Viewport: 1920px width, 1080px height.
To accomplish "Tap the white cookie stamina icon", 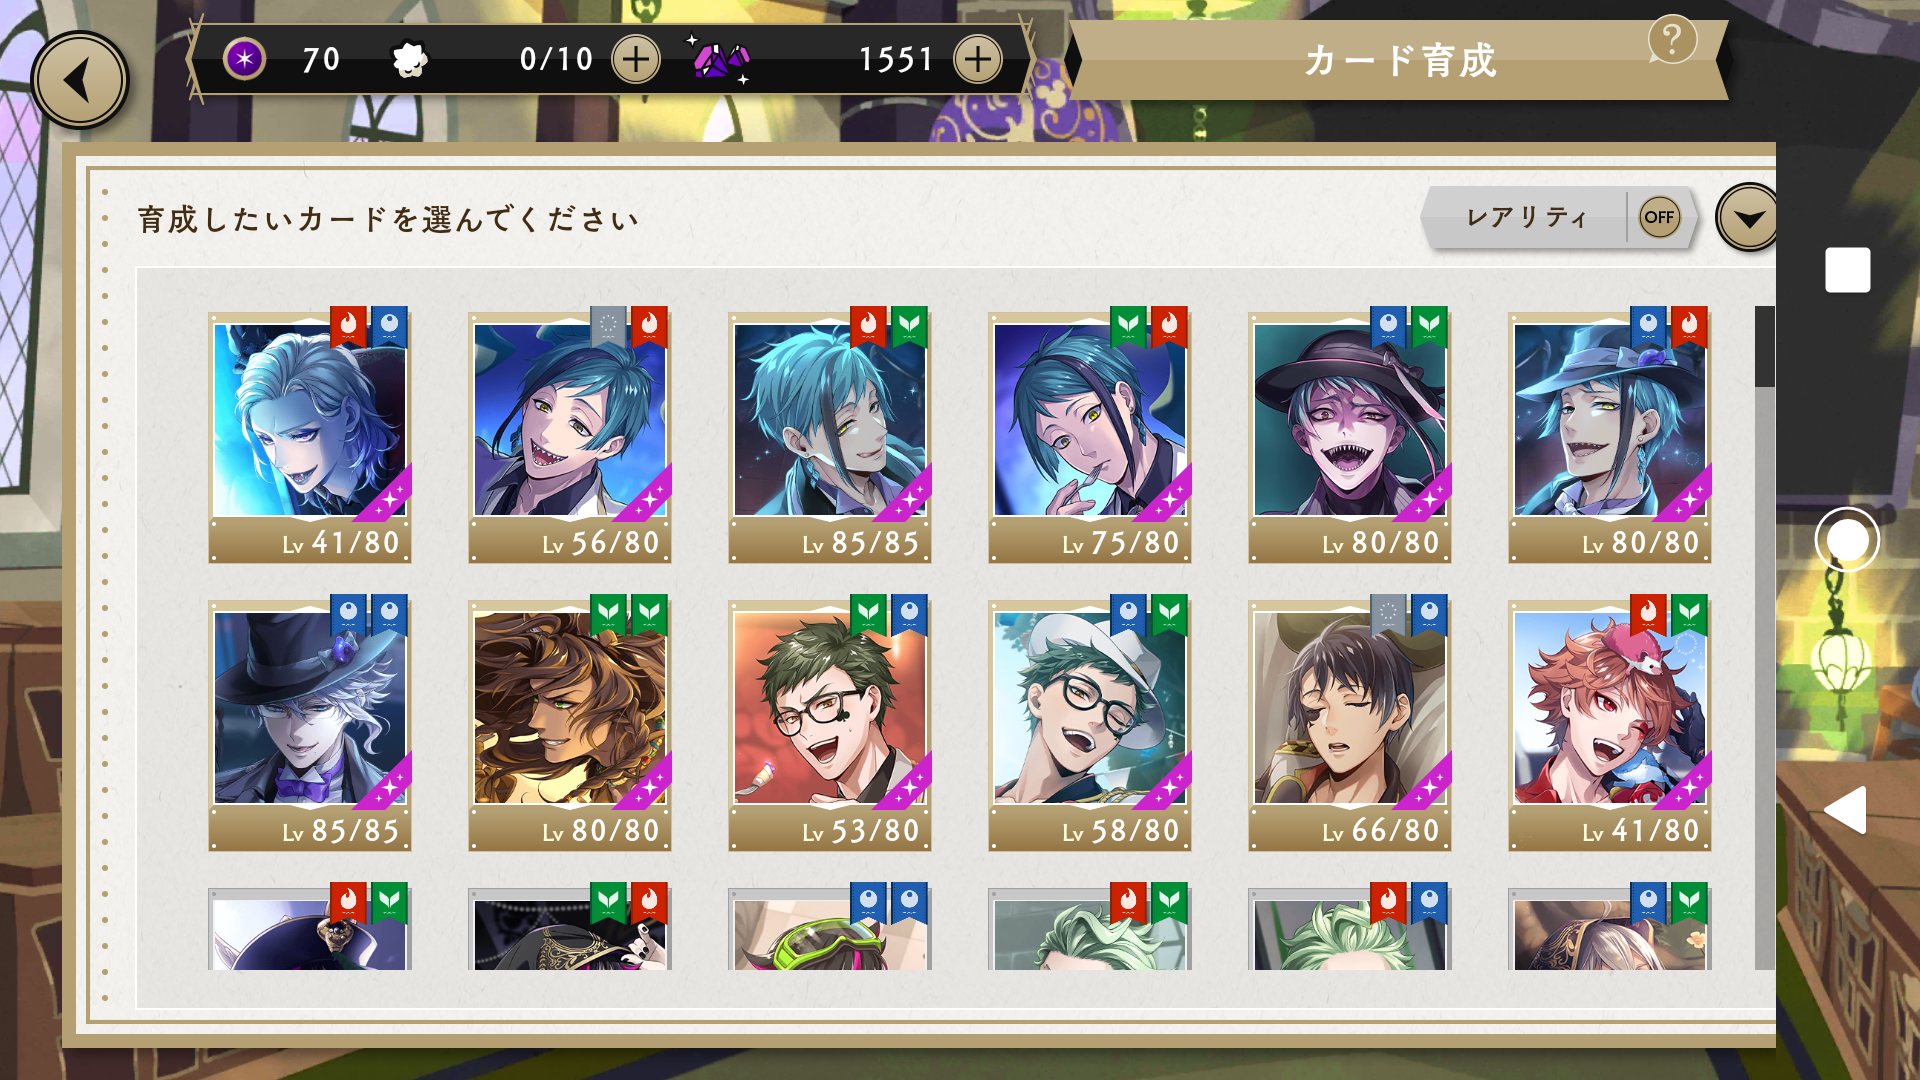I will coord(409,60).
